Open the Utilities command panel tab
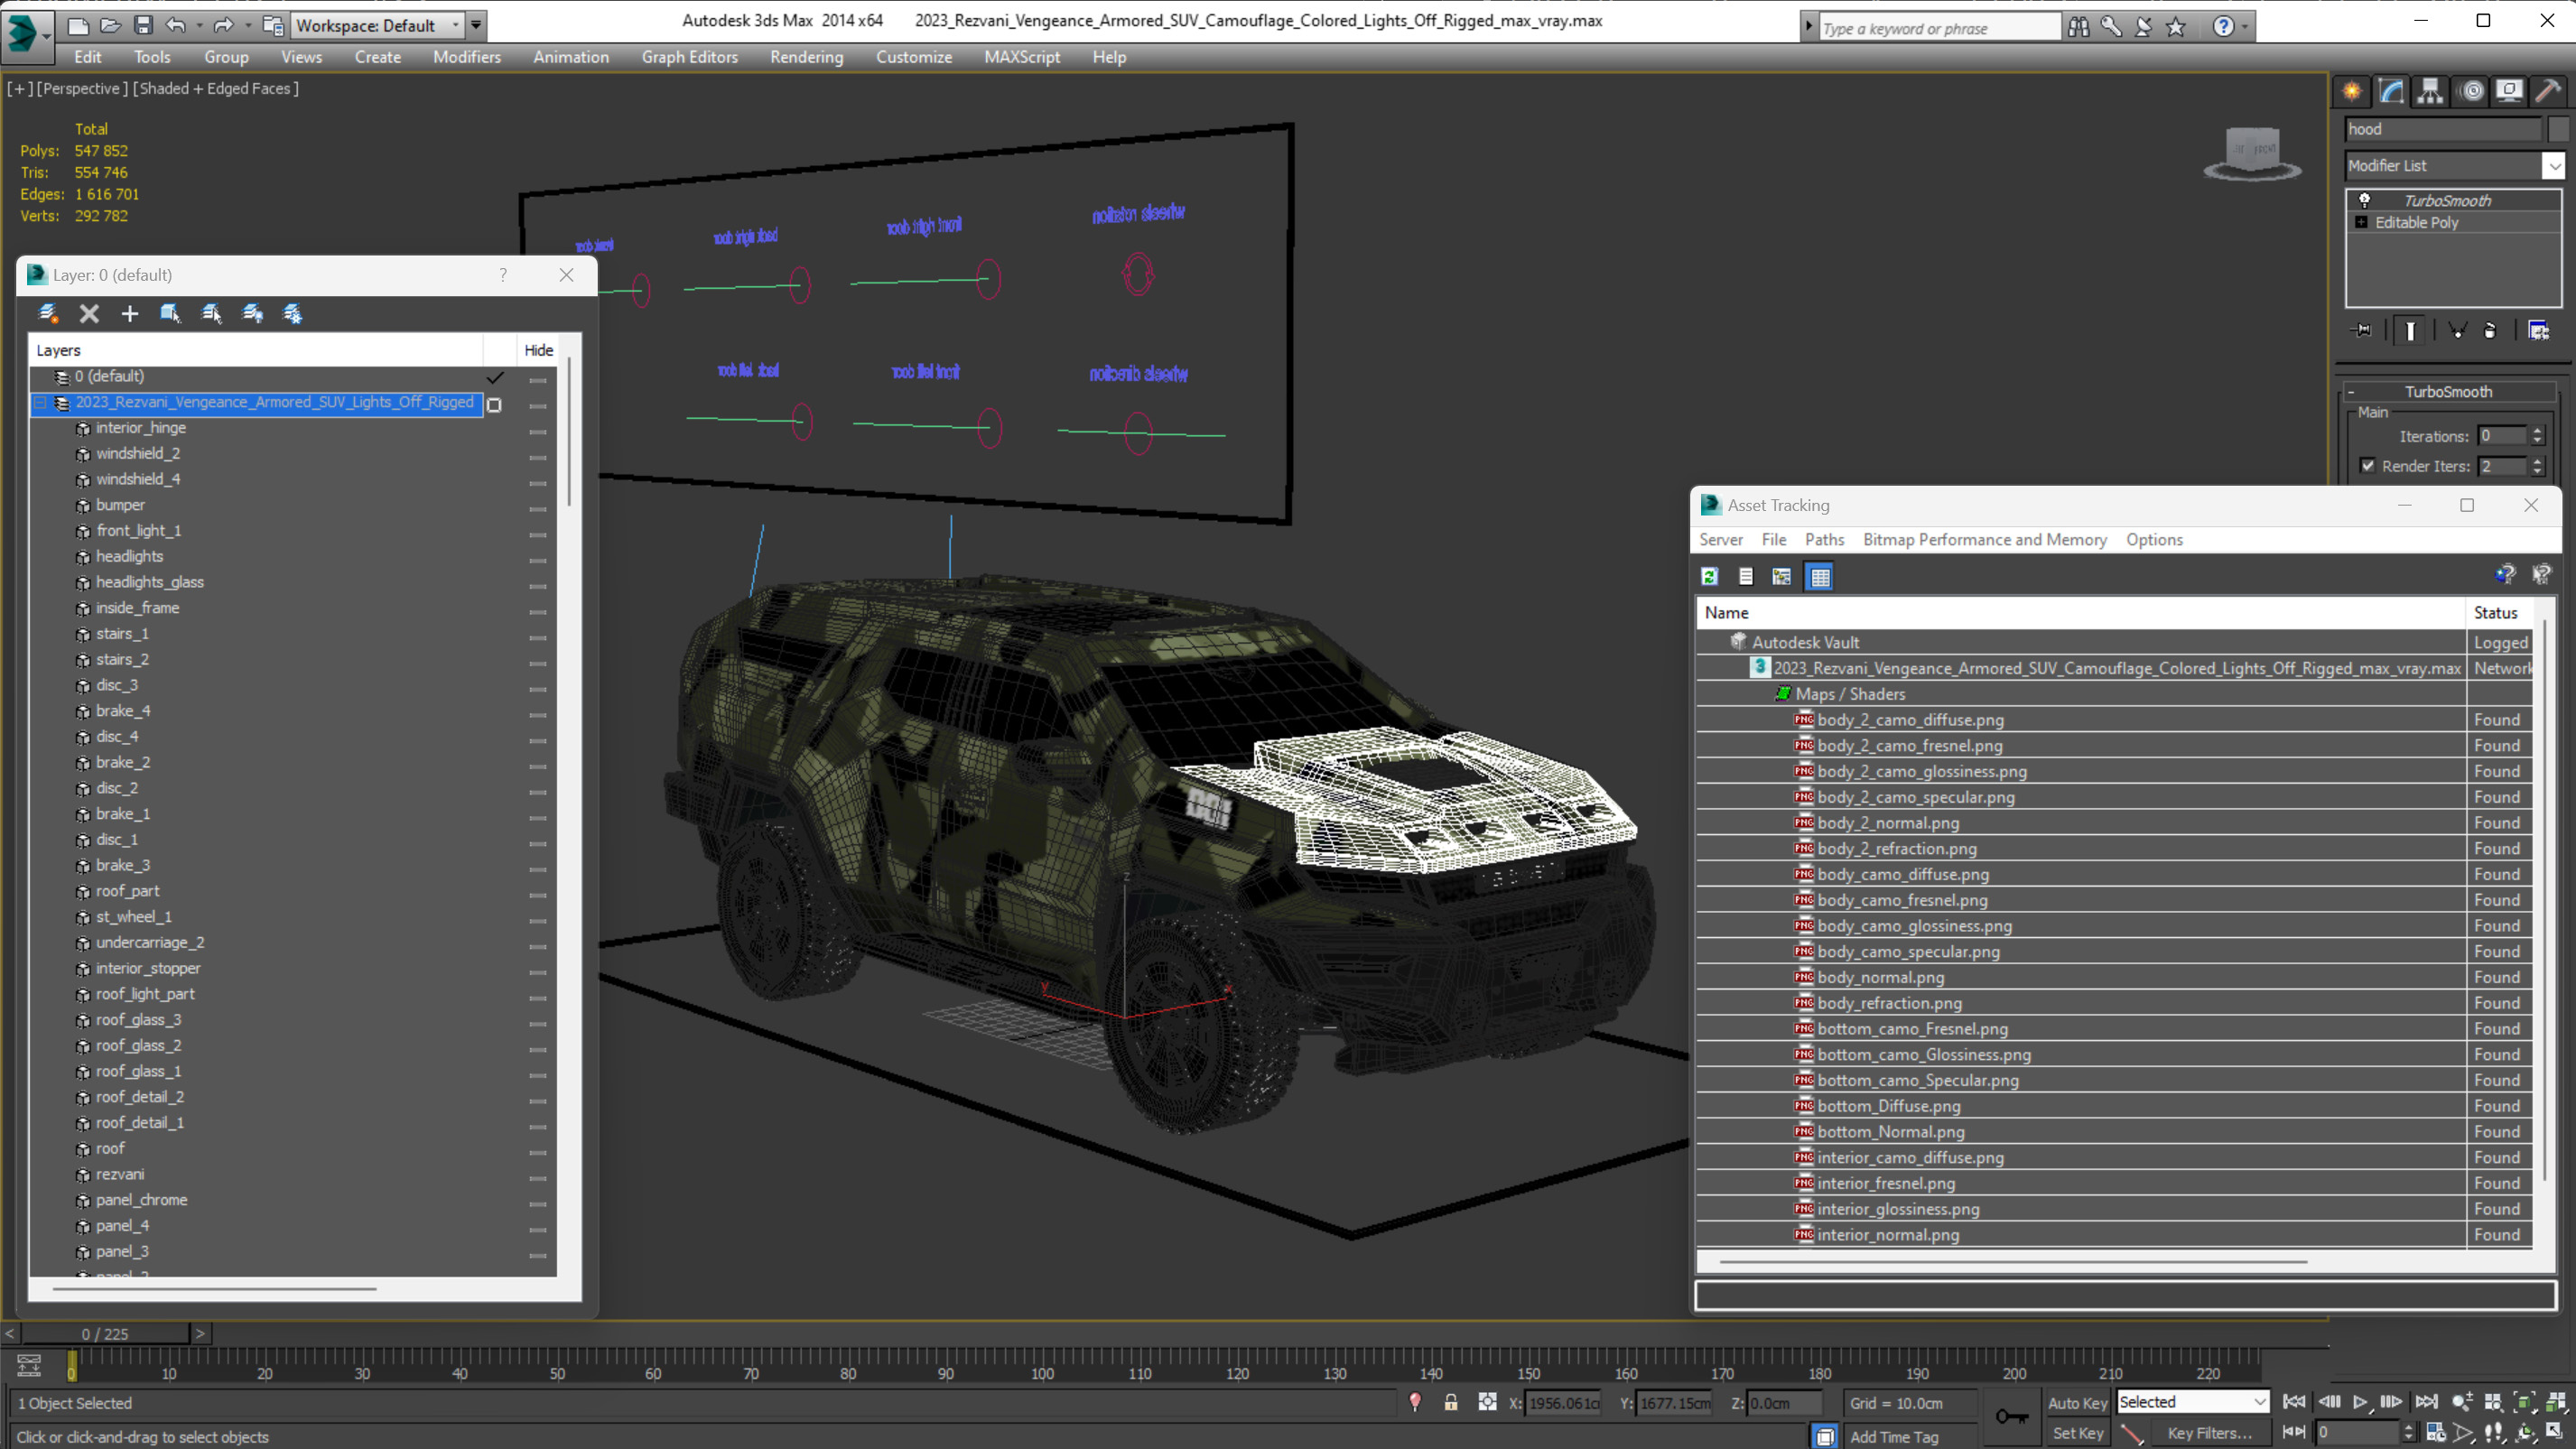 pos(2548,91)
